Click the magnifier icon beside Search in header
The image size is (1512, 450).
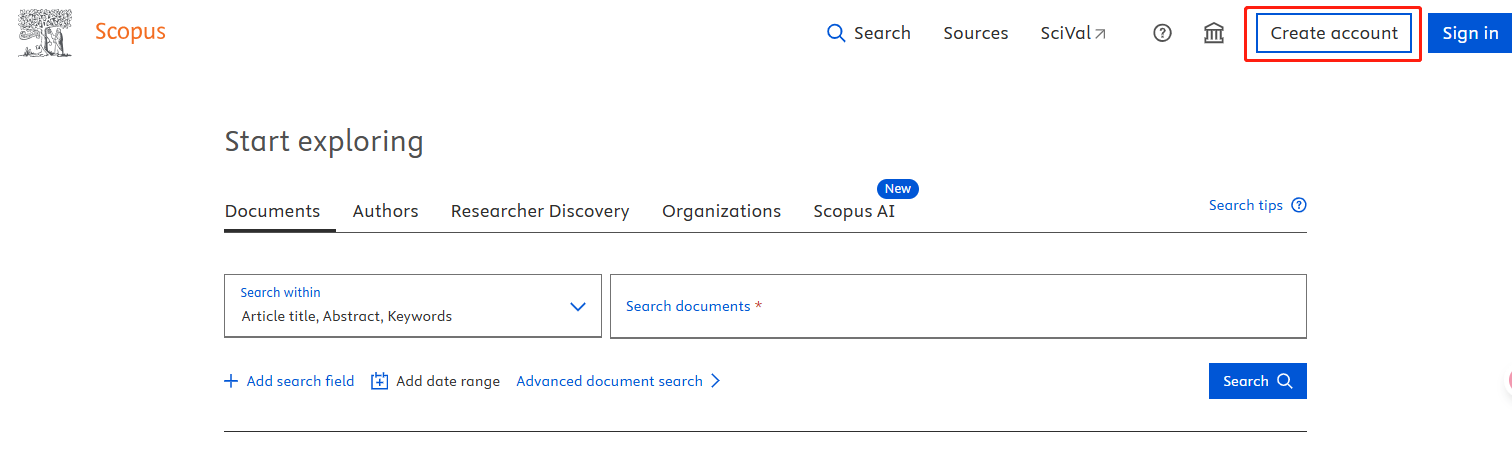pos(836,33)
